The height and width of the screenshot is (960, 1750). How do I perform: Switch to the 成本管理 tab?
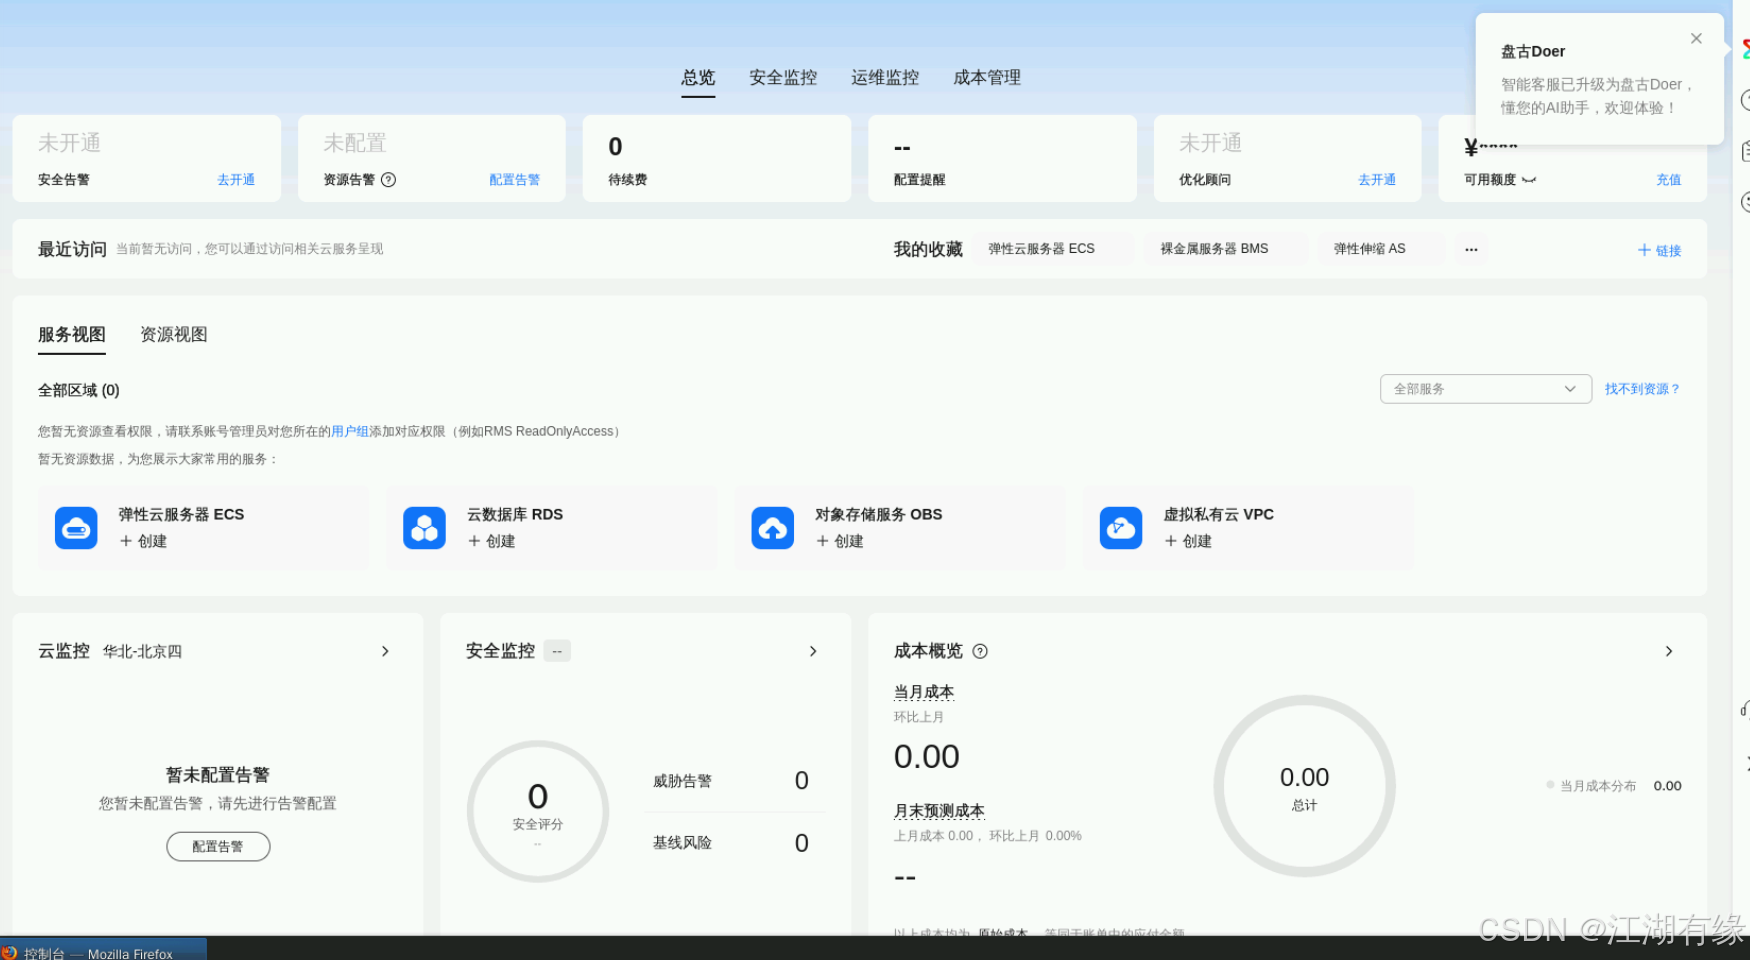tap(987, 77)
